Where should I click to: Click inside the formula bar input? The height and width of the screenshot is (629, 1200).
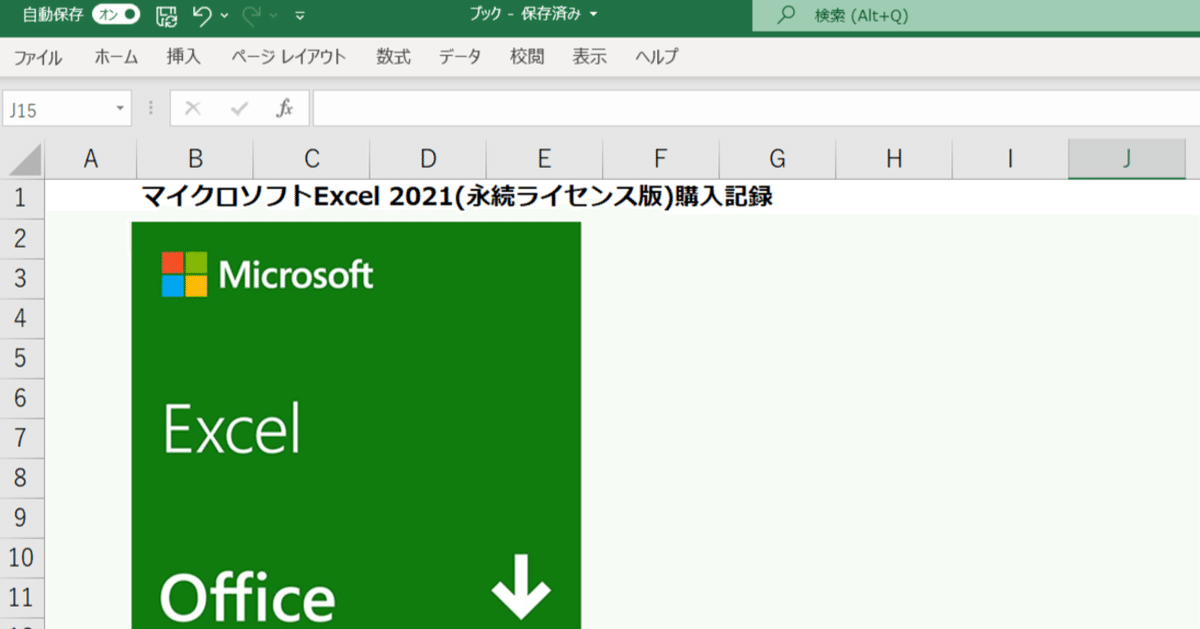(x=756, y=109)
